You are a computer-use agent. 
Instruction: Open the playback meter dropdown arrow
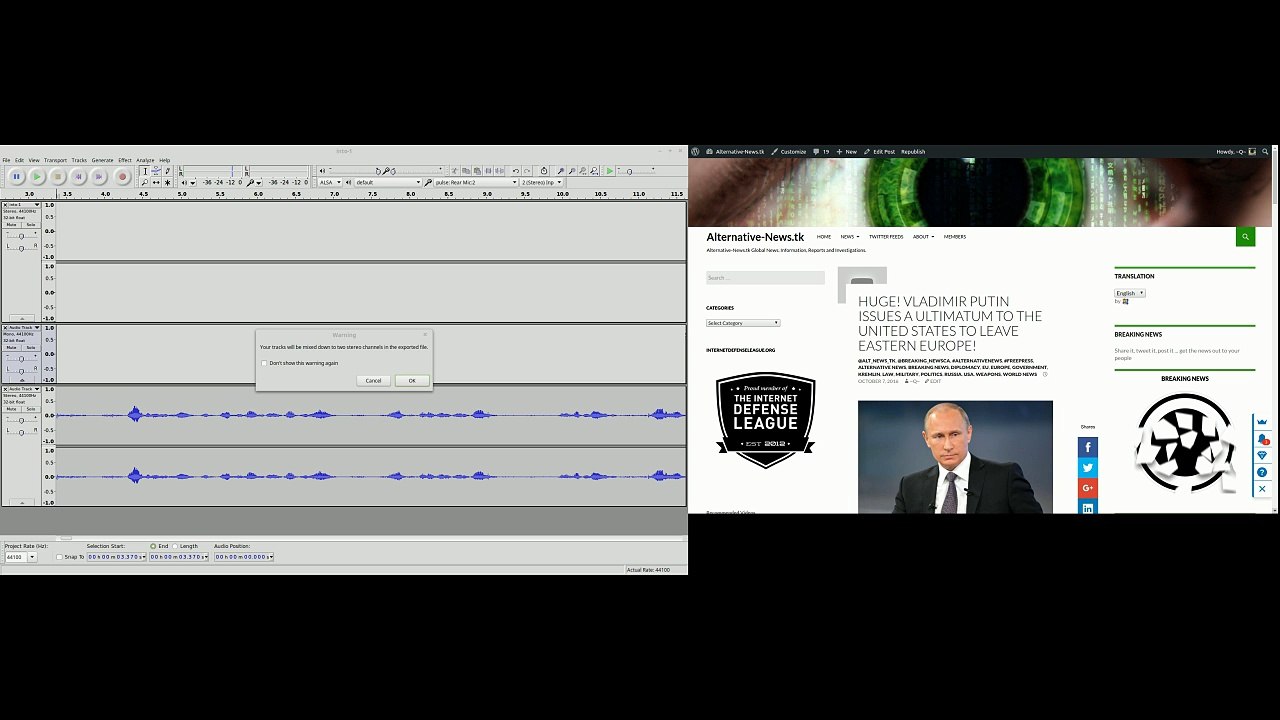[192, 182]
